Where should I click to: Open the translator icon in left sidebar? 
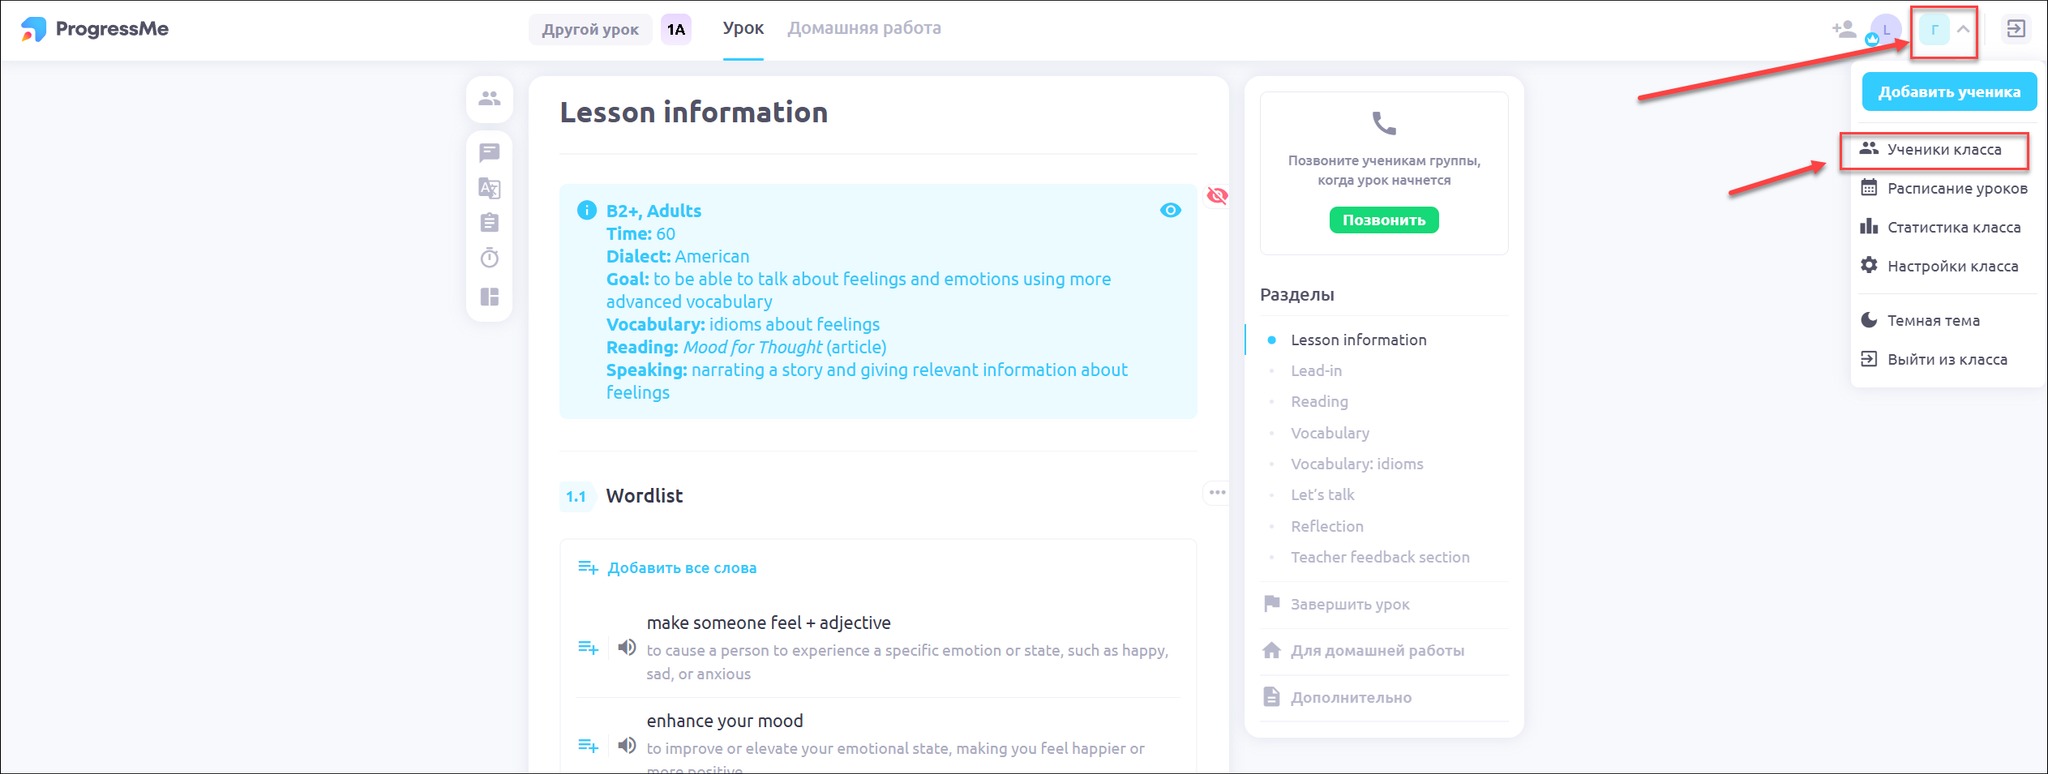(489, 188)
